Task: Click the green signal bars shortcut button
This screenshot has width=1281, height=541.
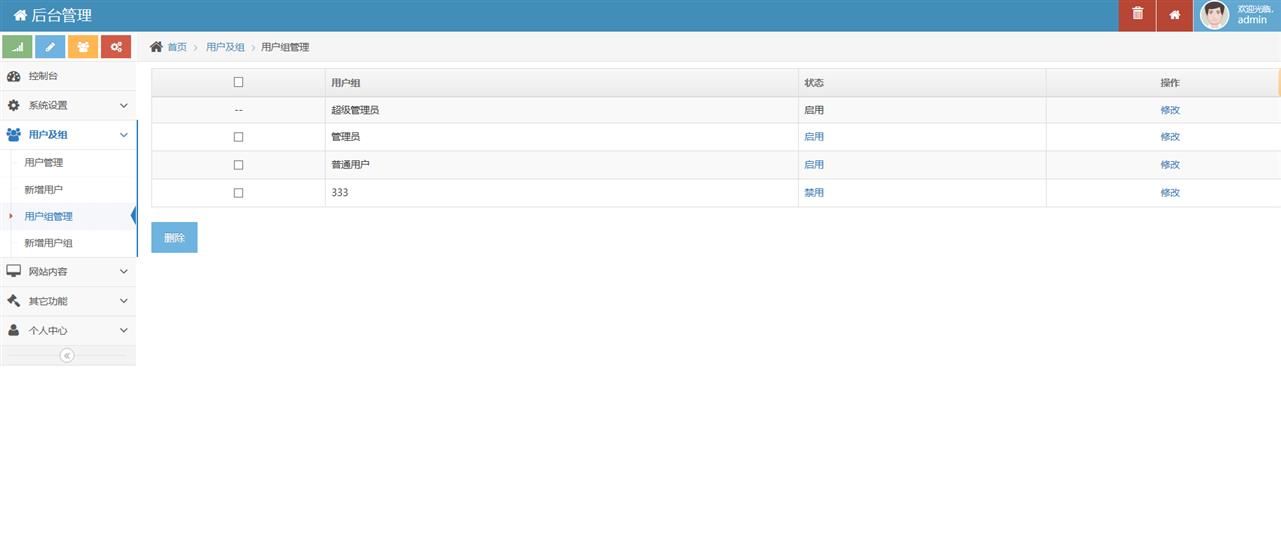Action: [x=17, y=47]
